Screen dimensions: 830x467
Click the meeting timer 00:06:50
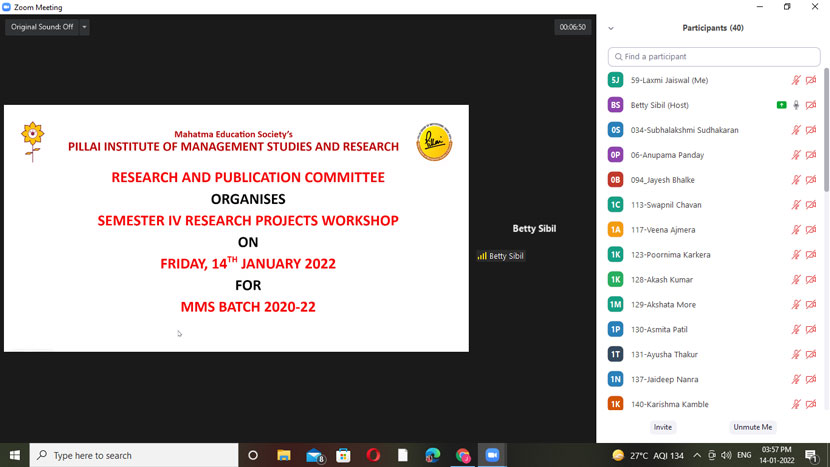573,27
